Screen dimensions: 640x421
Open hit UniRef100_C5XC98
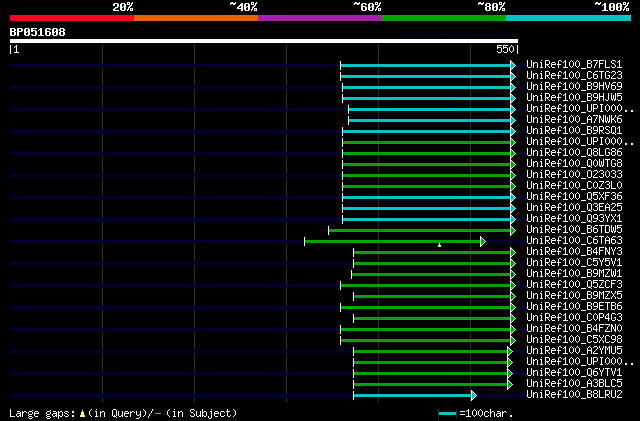pyautogui.click(x=574, y=340)
